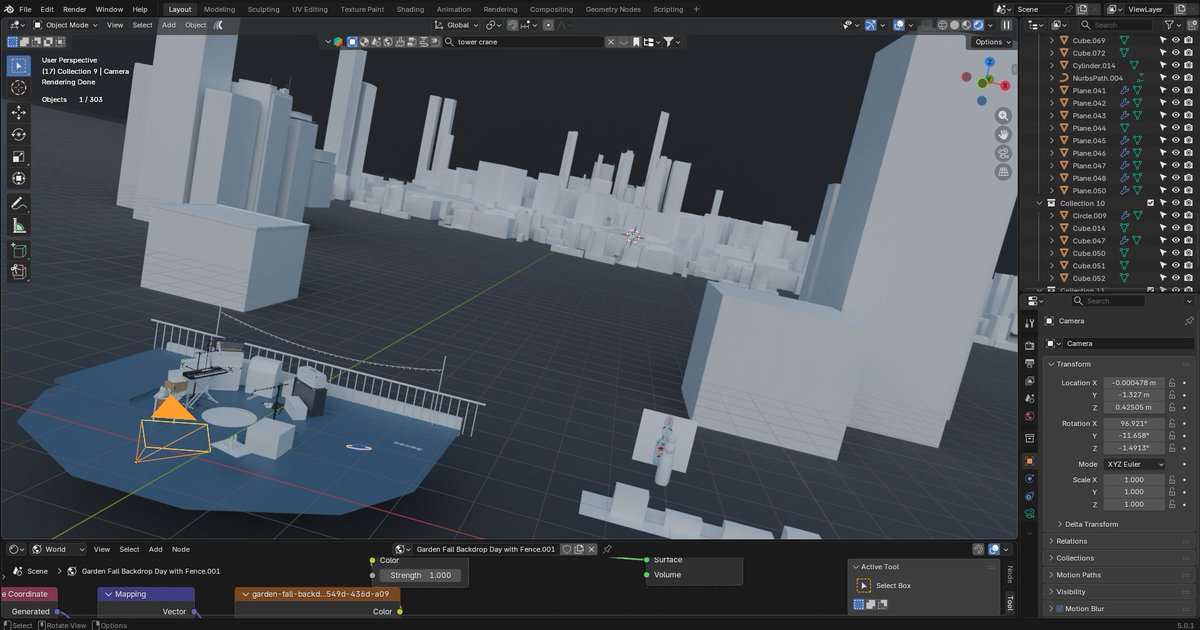Image resolution: width=1200 pixels, height=630 pixels.
Task: Switch to the Geometry Nodes workspace tab
Action: pos(613,9)
